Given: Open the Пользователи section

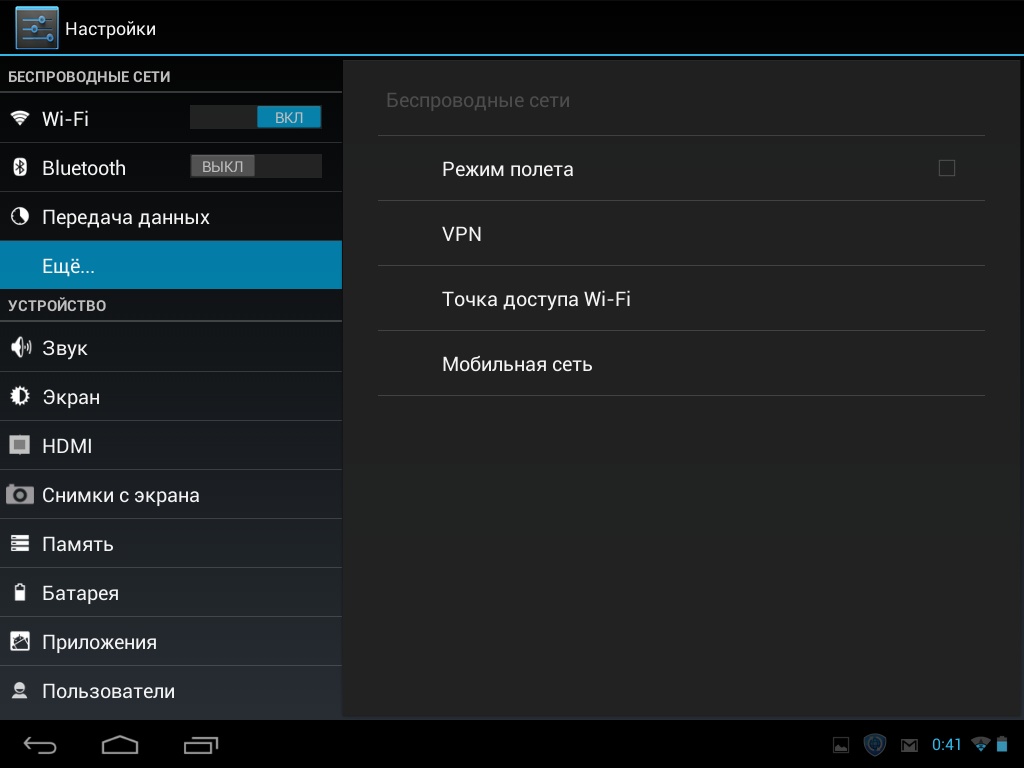Looking at the screenshot, I should coord(170,691).
